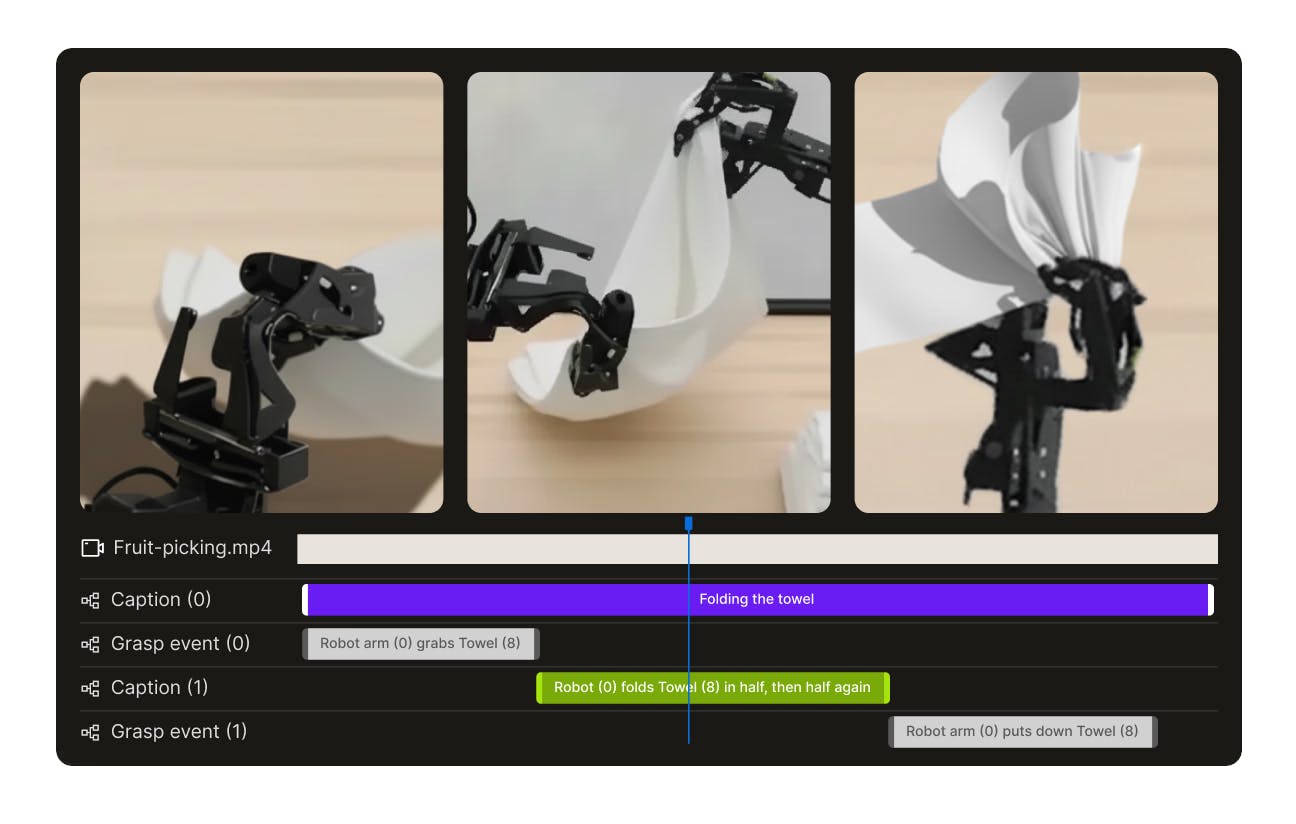Click the annotation icon beside Grasp event (1)
The height and width of the screenshot is (824, 1296).
point(91,731)
